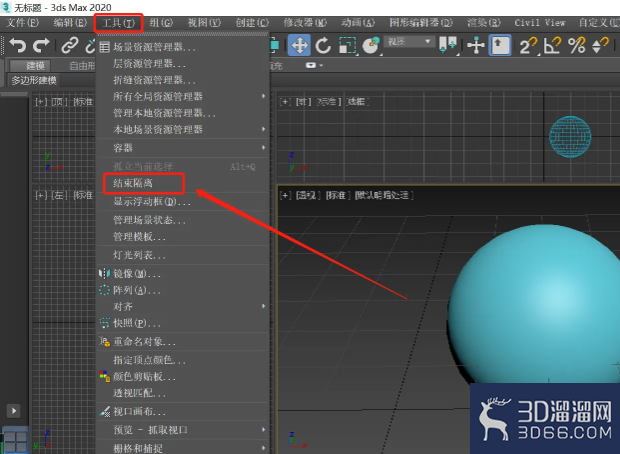The height and width of the screenshot is (454, 620).
Task: Click the viewport layout icon at bottom left
Action: [16, 441]
